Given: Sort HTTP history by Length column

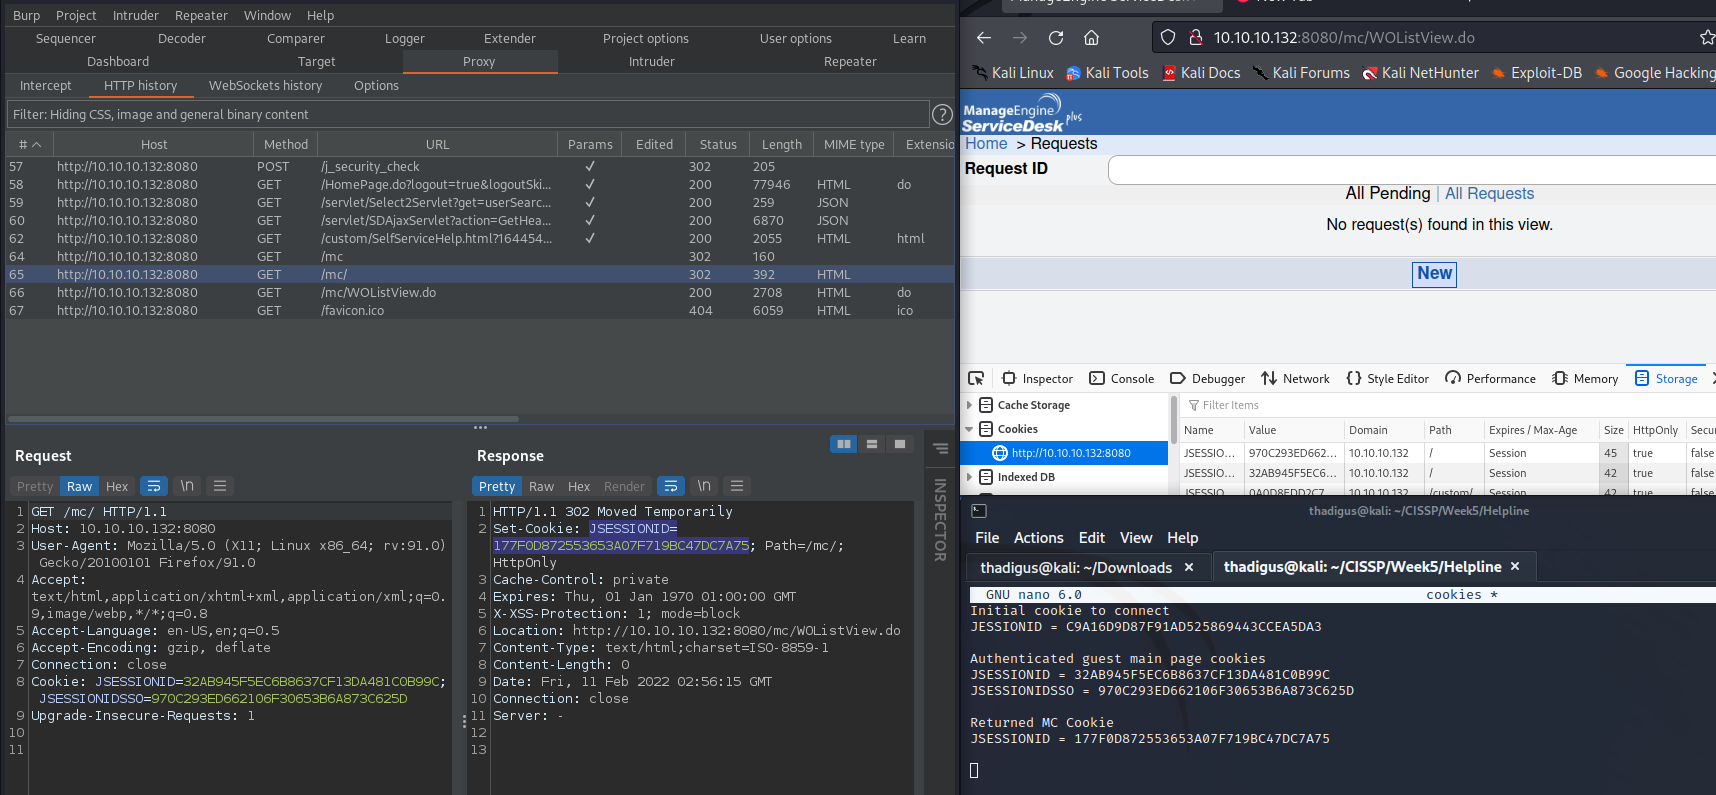Looking at the screenshot, I should point(782,144).
